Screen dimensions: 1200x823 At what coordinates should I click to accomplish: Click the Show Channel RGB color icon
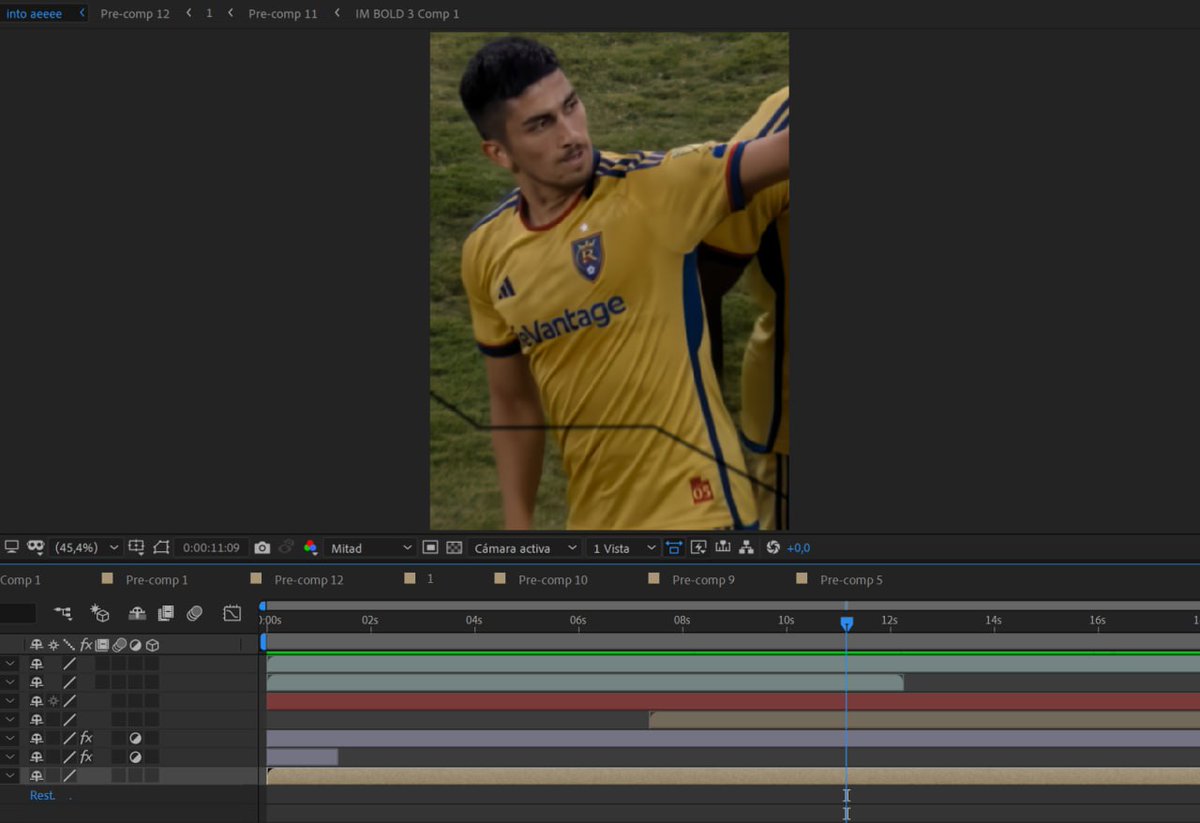(310, 548)
